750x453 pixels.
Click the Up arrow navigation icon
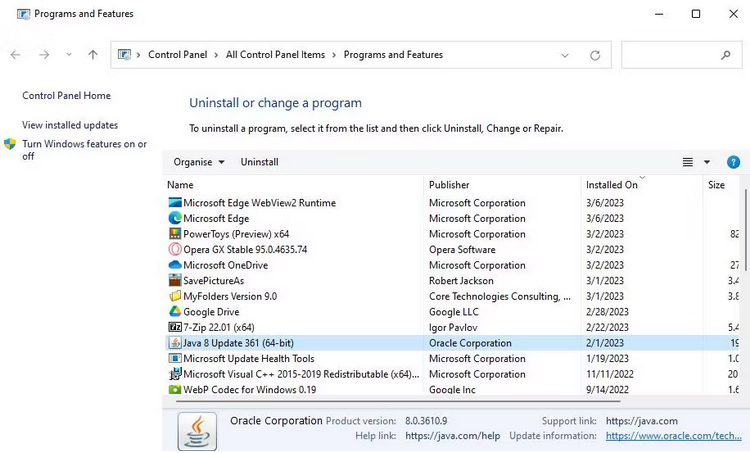pyautogui.click(x=93, y=55)
